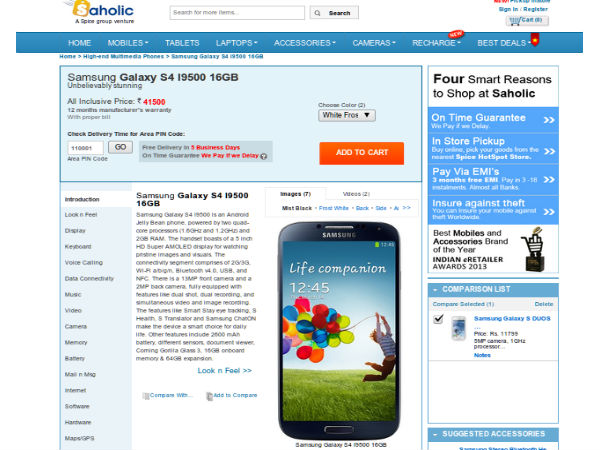Click the Add to Cart button
This screenshot has width=600, height=450.
click(362, 153)
